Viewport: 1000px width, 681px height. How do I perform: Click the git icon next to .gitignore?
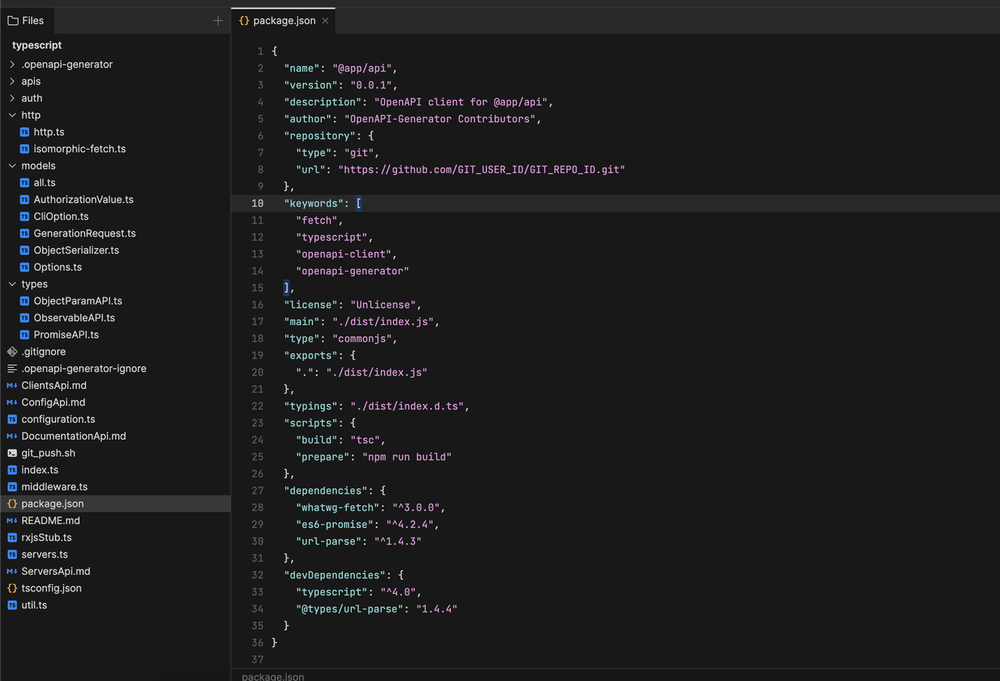11,351
